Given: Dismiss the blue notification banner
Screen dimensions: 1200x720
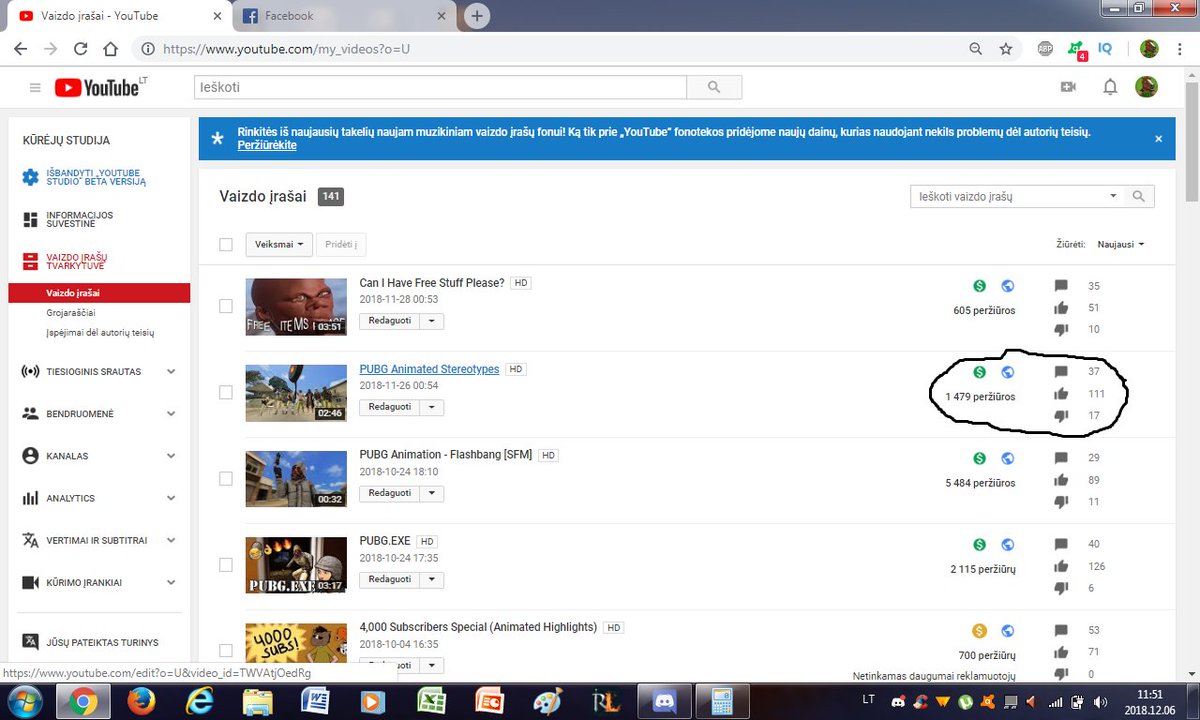Looking at the screenshot, I should click(1158, 139).
